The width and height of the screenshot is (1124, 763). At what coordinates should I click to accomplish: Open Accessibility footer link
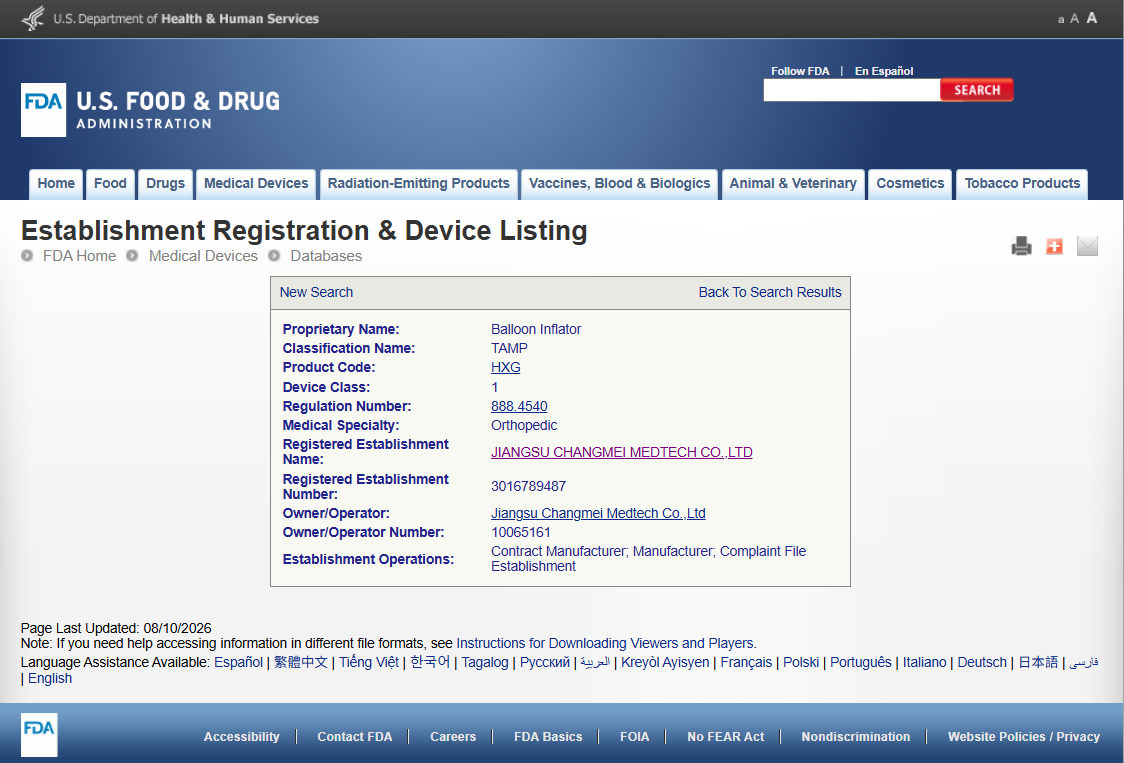coord(242,736)
